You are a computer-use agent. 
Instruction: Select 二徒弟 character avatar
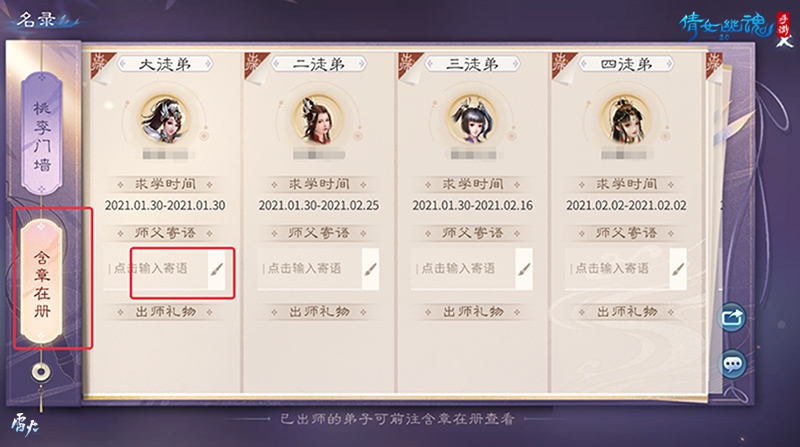[318, 119]
